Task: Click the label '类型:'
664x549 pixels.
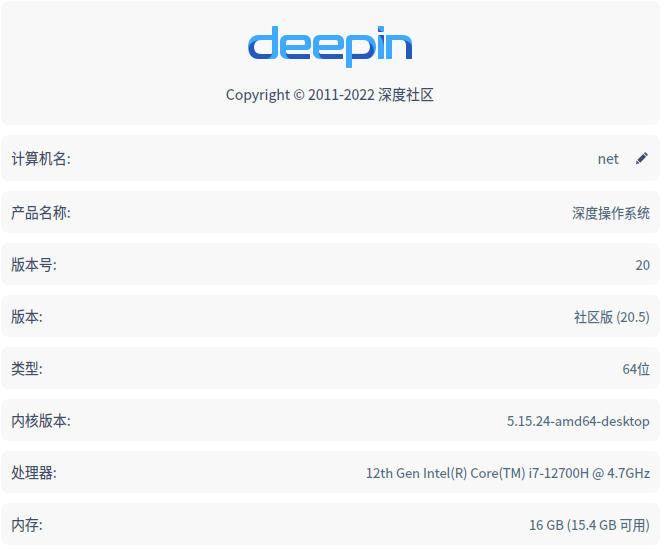Action: pyautogui.click(x=27, y=369)
